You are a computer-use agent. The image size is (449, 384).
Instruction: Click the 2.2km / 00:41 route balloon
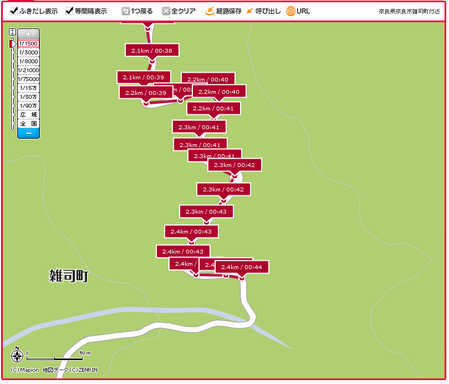pyautogui.click(x=213, y=108)
